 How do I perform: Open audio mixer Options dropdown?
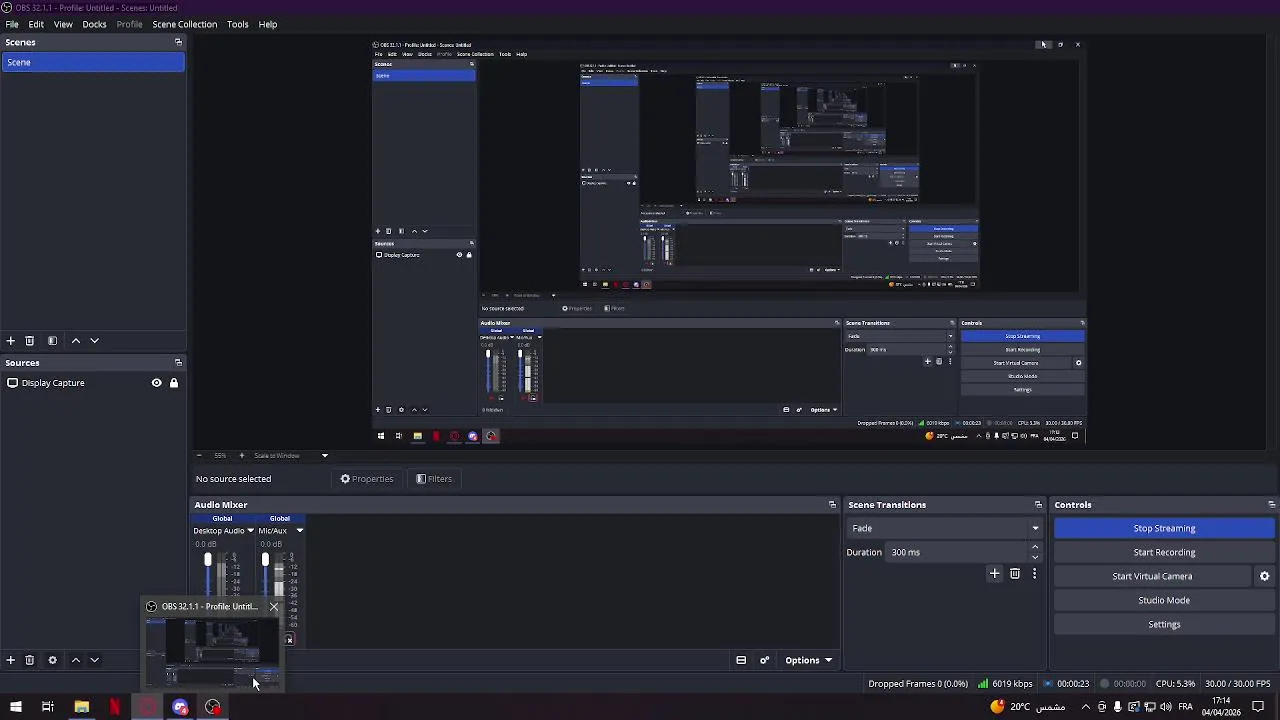pyautogui.click(x=808, y=660)
